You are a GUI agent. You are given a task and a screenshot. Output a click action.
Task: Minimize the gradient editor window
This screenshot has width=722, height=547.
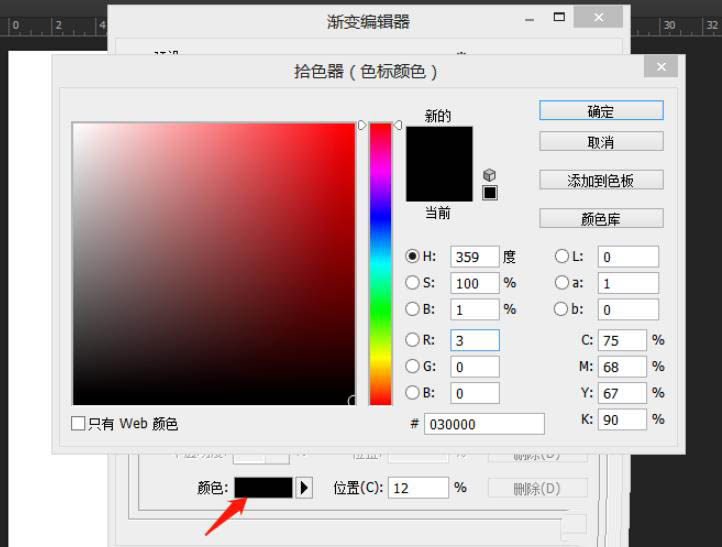coord(530,20)
